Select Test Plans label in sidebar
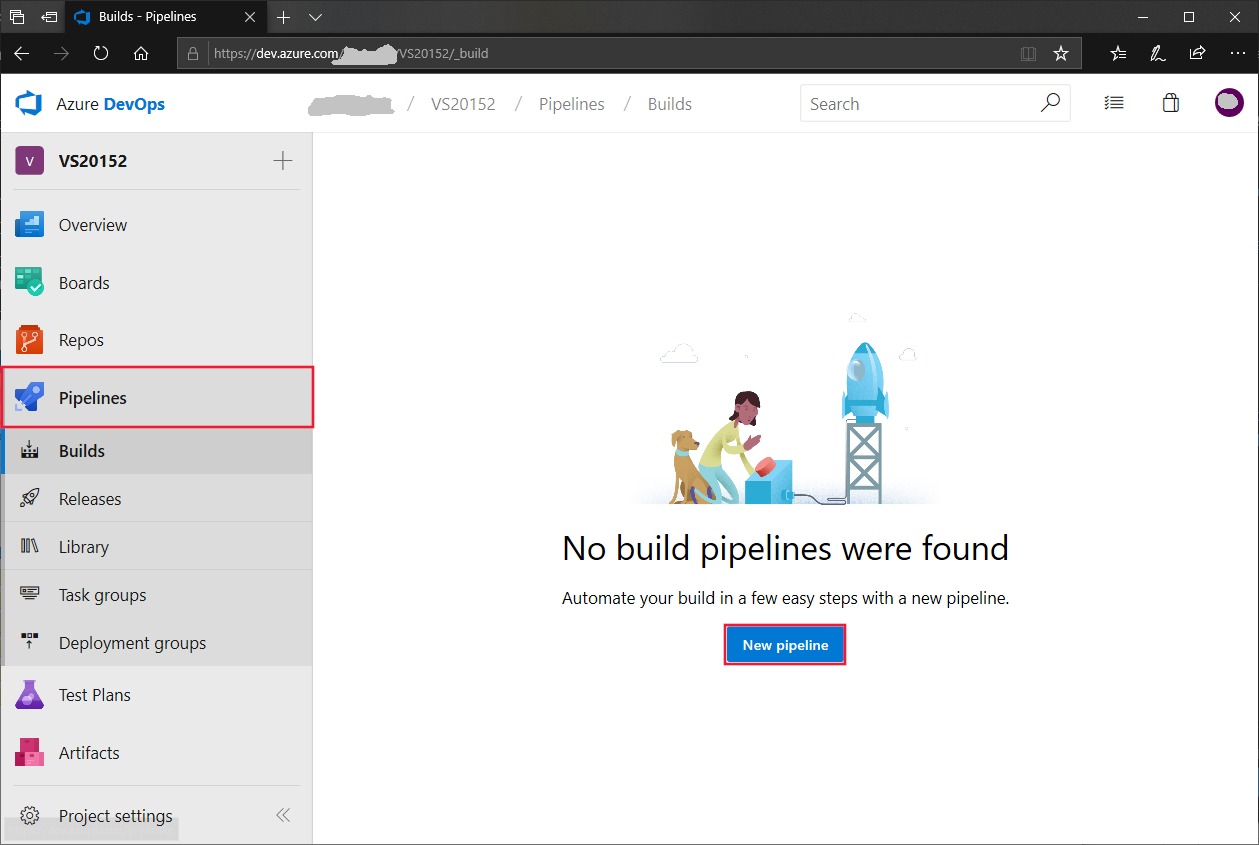1259x845 pixels. (x=95, y=695)
